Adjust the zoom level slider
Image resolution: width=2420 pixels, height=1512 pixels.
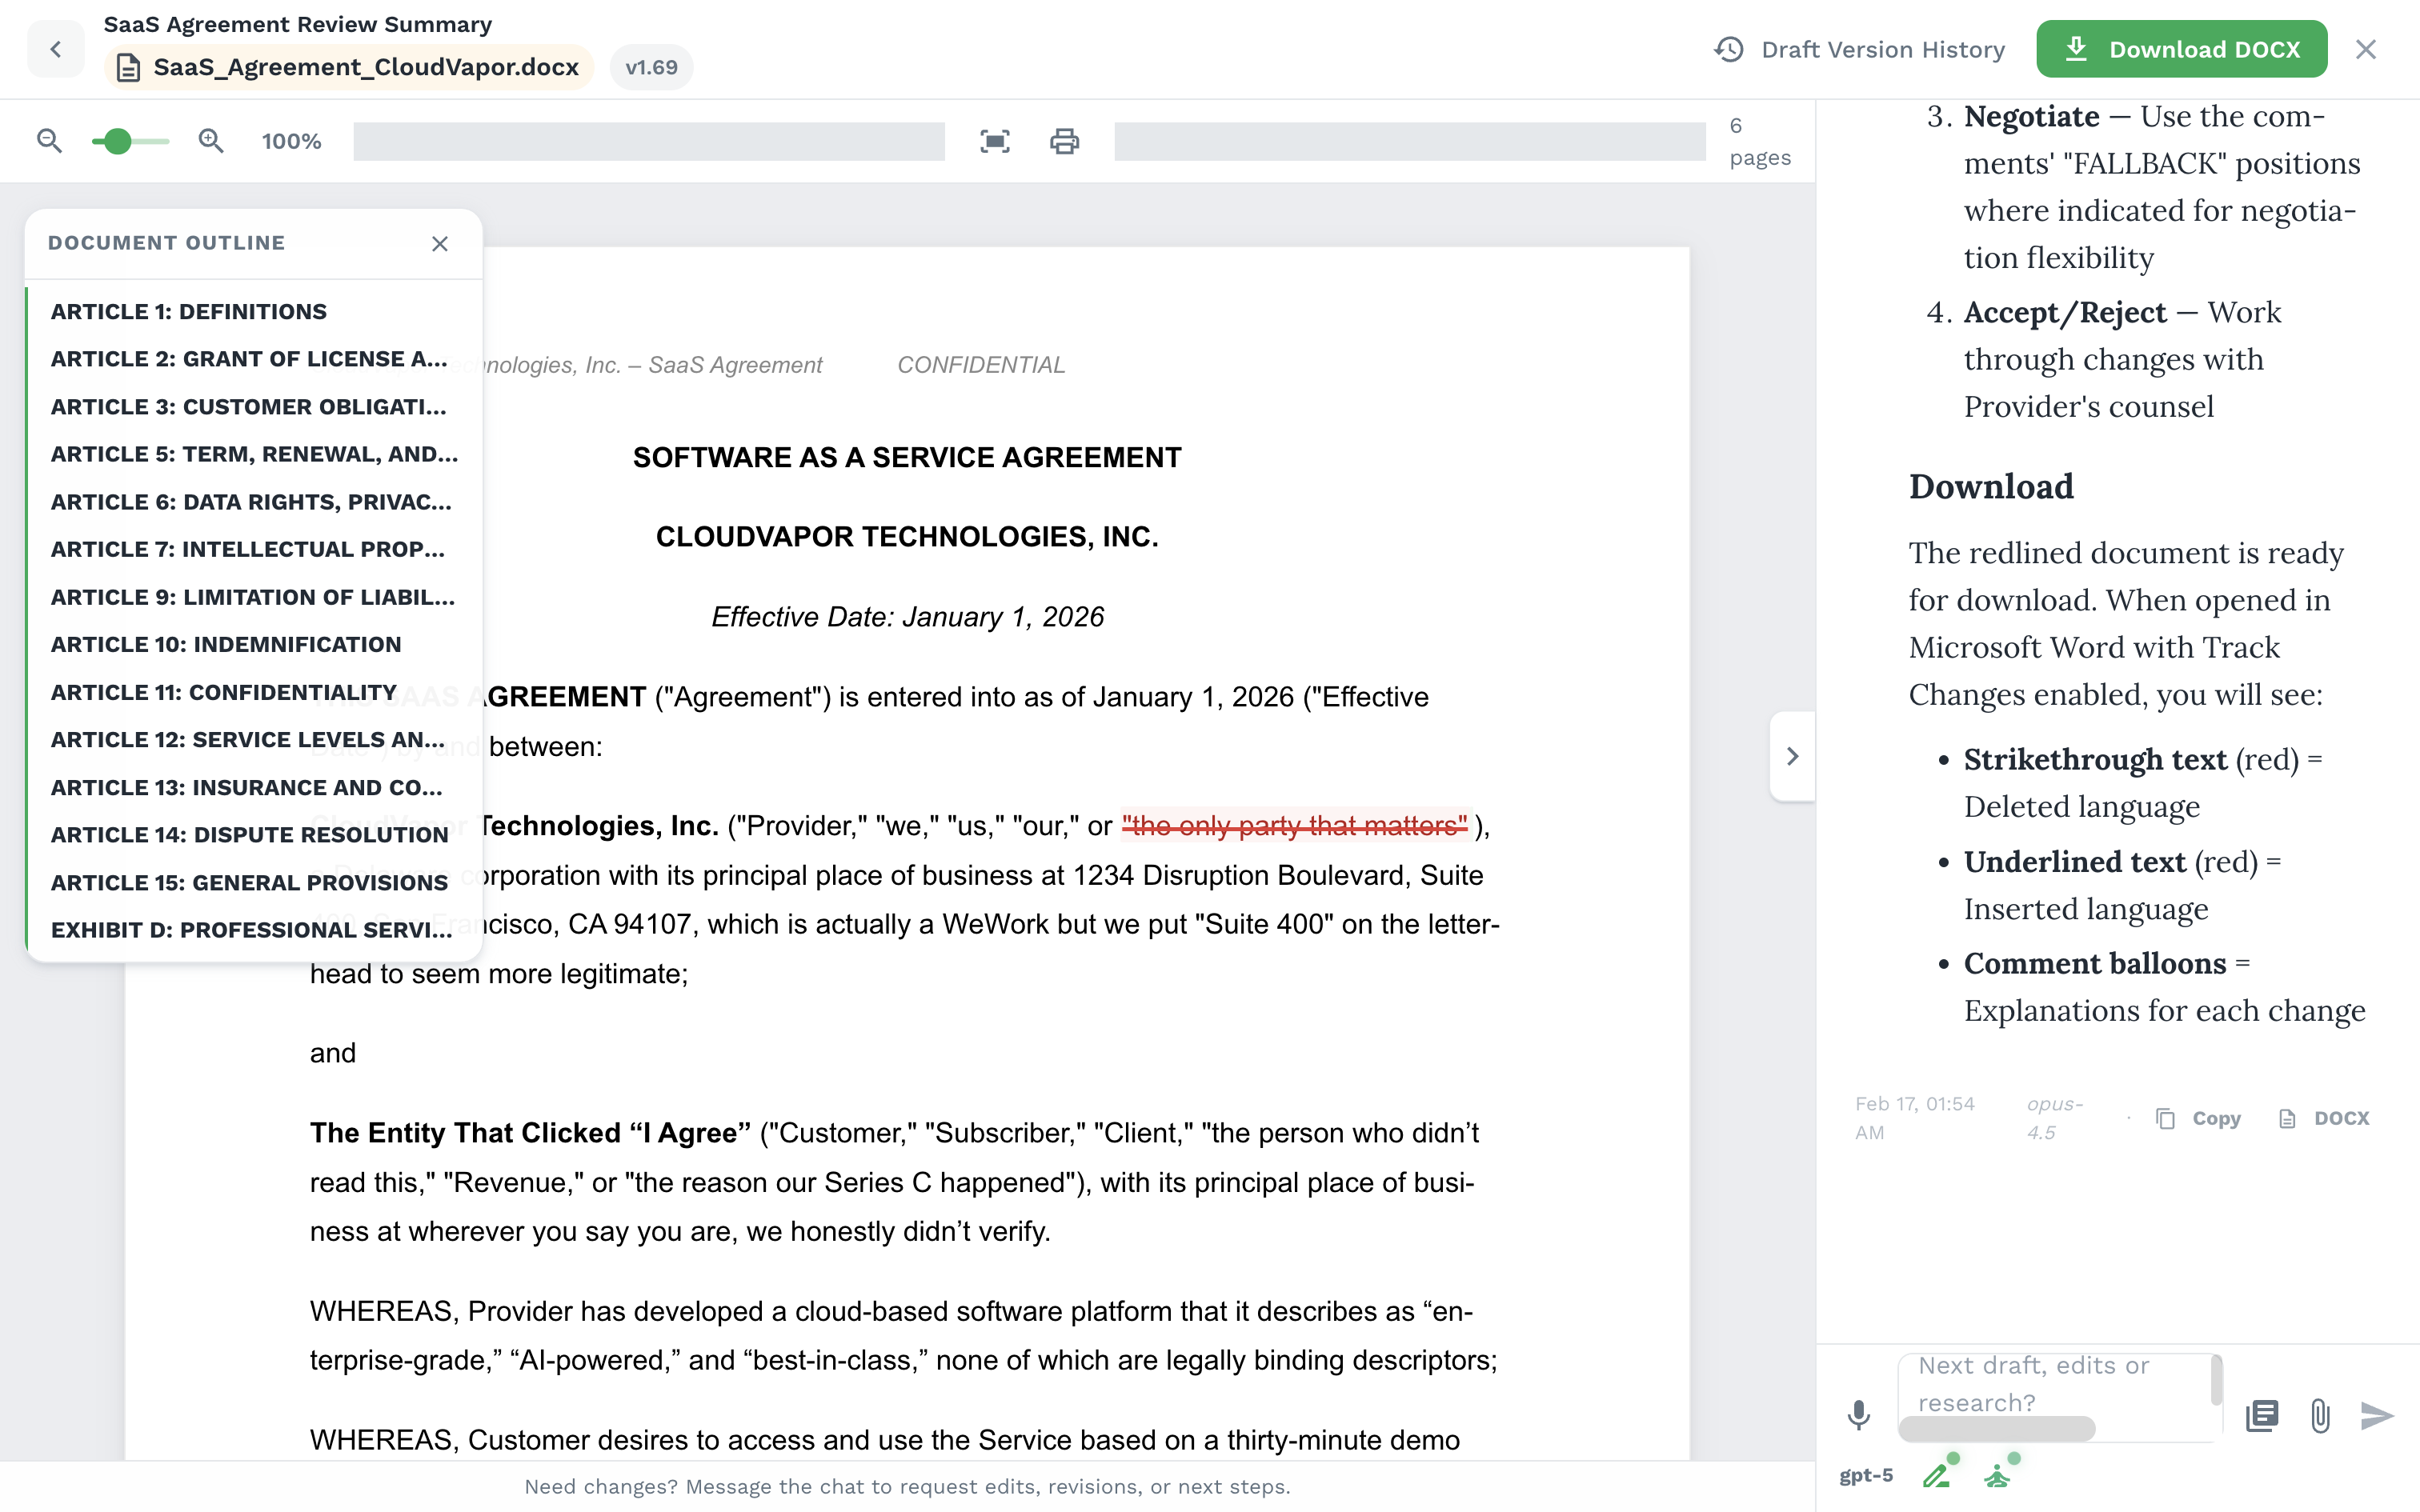(x=119, y=141)
